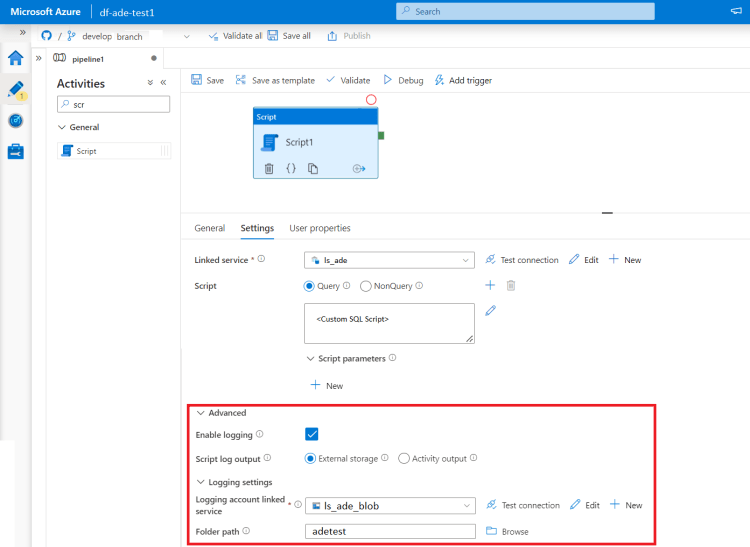Image resolution: width=750 pixels, height=547 pixels.
Task: Click Linked service info icon
Action: click(x=261, y=259)
